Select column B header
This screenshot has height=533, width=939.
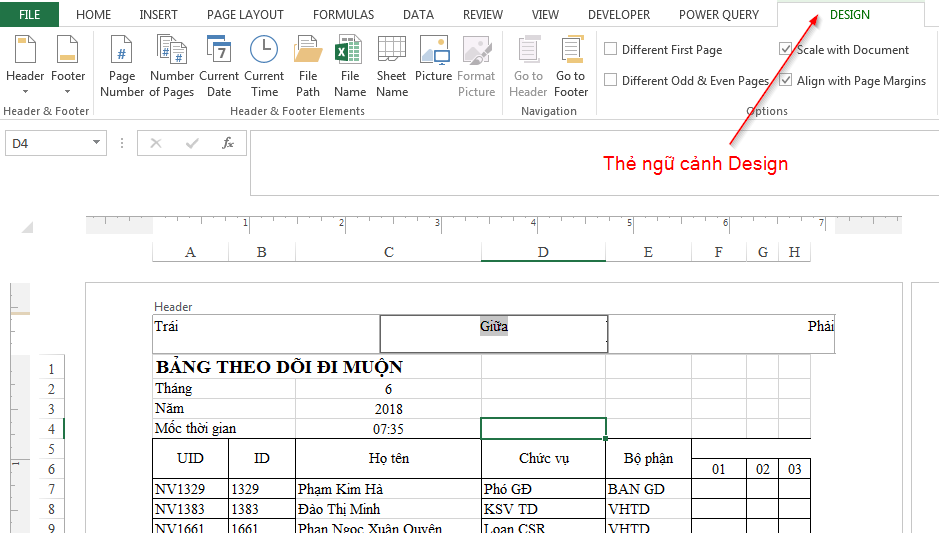coord(262,252)
